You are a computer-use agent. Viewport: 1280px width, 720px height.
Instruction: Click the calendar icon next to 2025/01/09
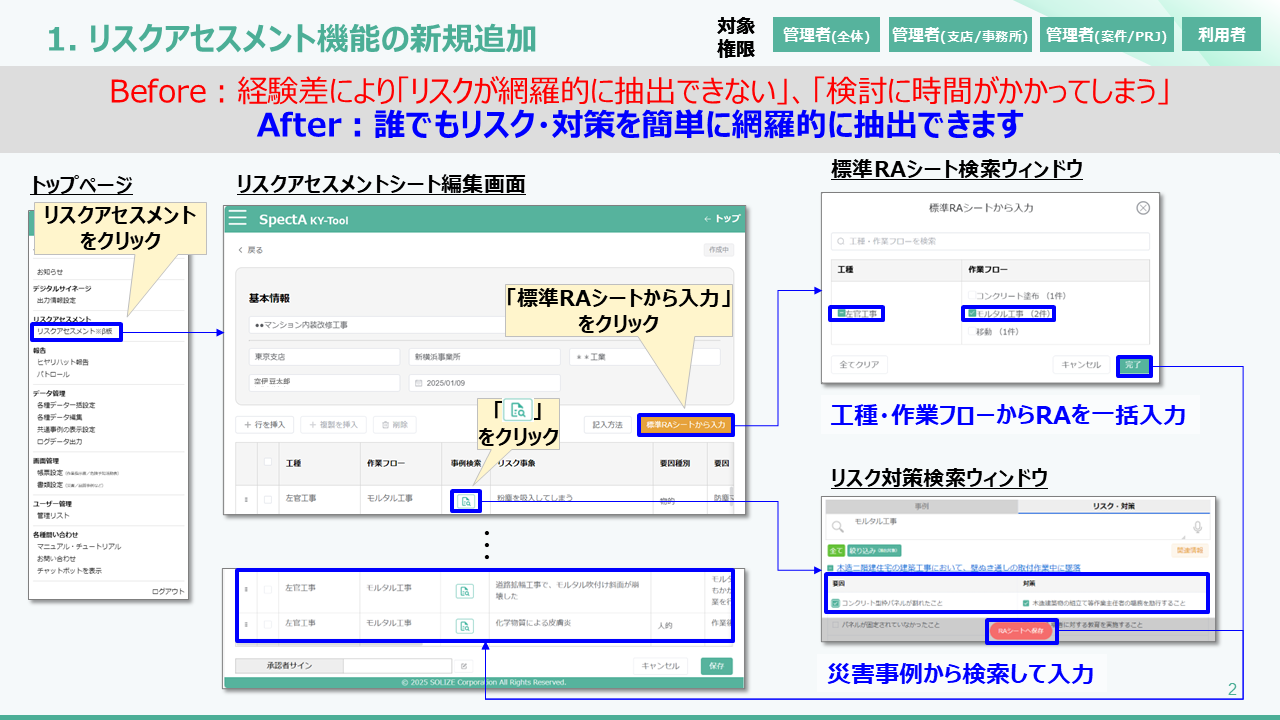(x=418, y=383)
